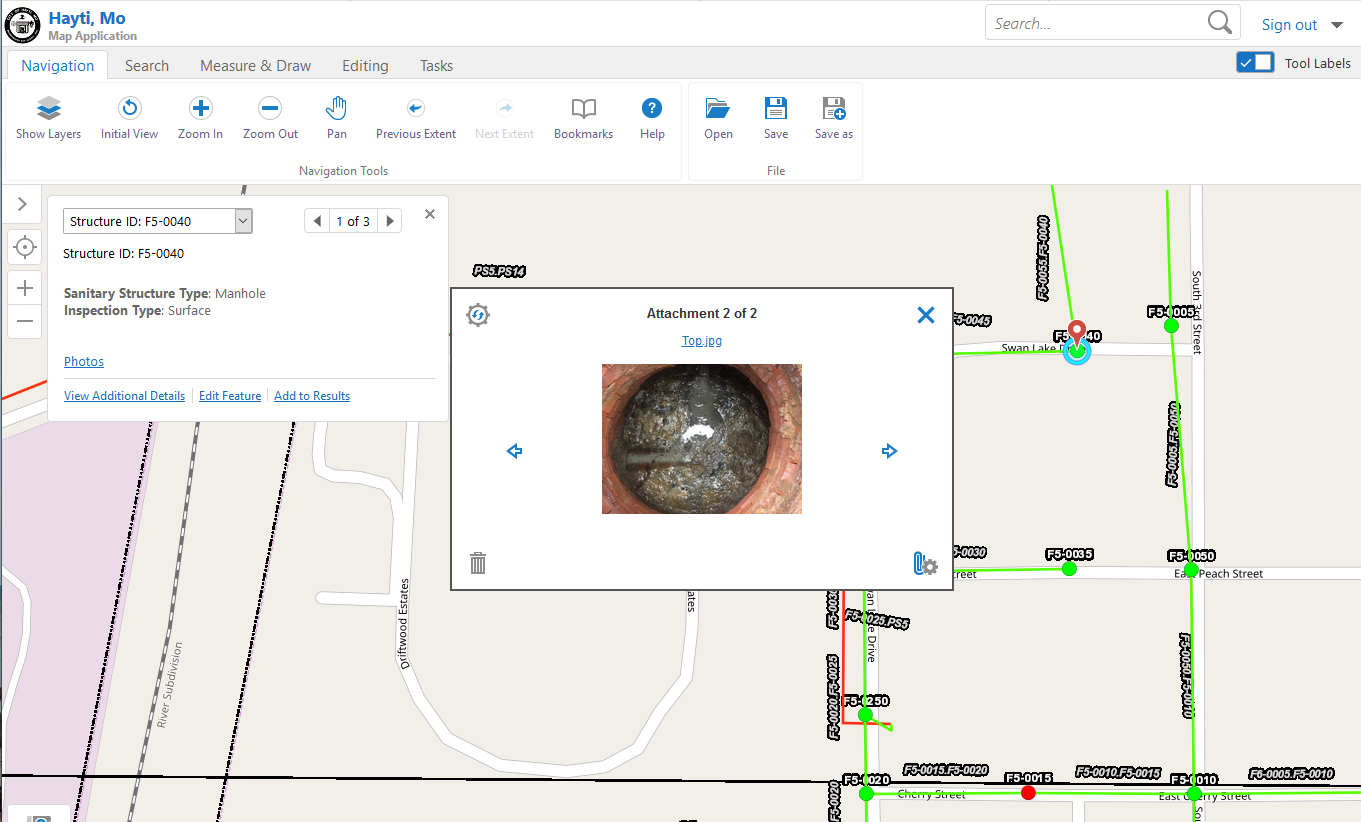
Task: Expand the Sign out menu arrow
Action: click(1337, 25)
